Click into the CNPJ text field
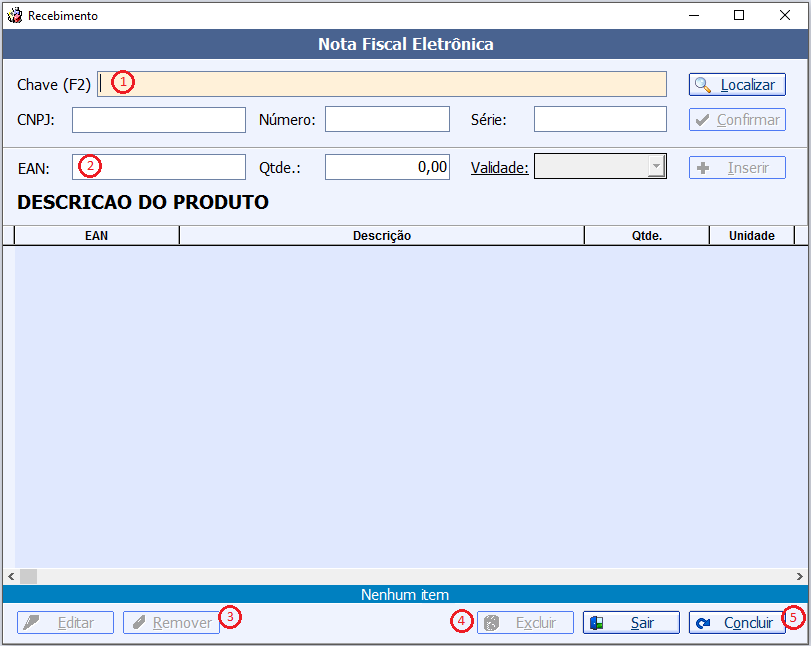 [x=158, y=120]
